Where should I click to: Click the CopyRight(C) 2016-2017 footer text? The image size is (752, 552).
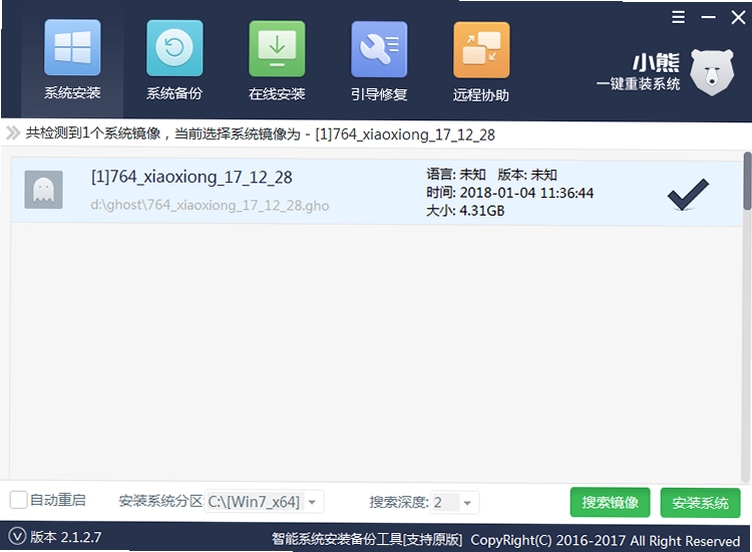pyautogui.click(x=605, y=540)
